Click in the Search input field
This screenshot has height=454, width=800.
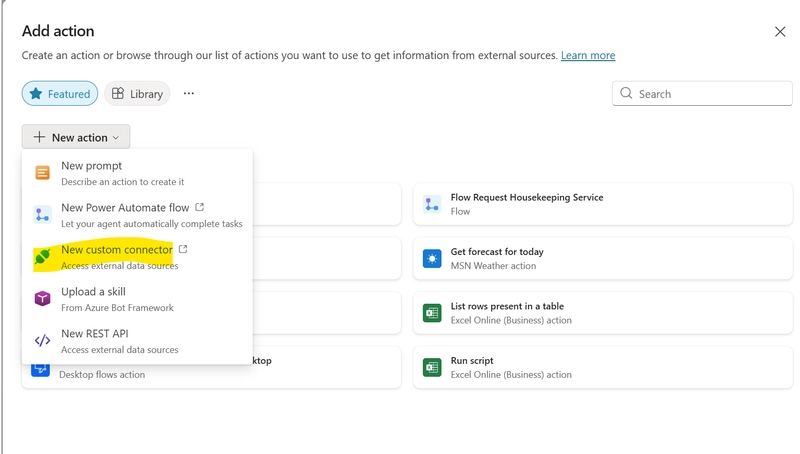click(x=702, y=93)
